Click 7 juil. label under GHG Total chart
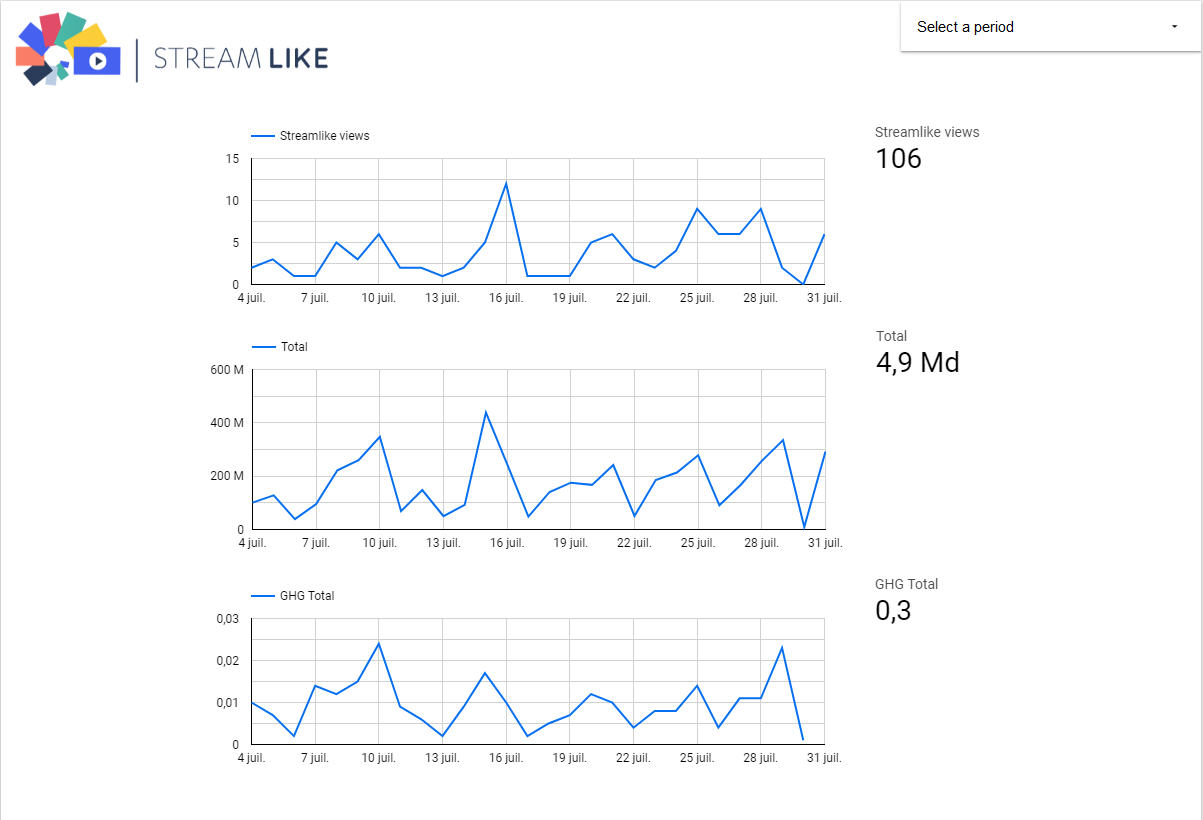 314,758
